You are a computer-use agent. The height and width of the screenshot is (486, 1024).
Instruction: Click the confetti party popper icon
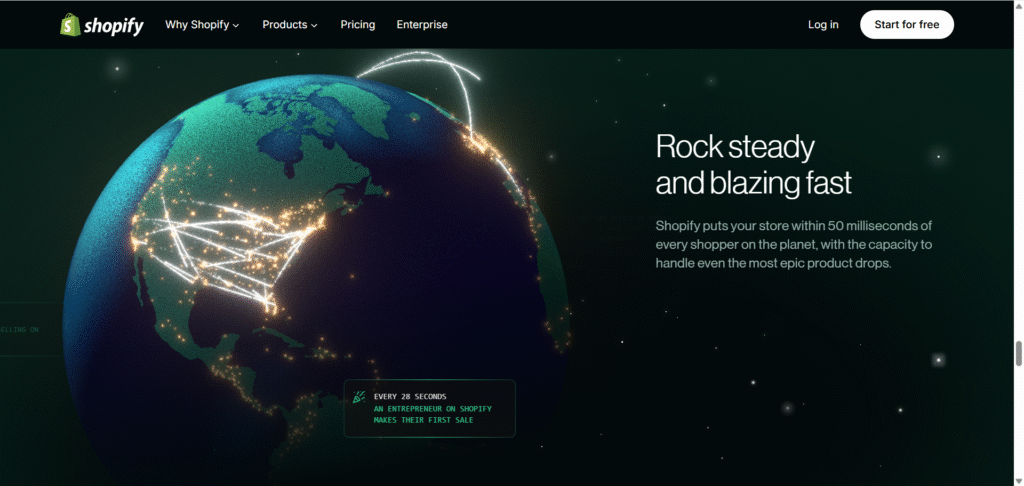tap(360, 397)
